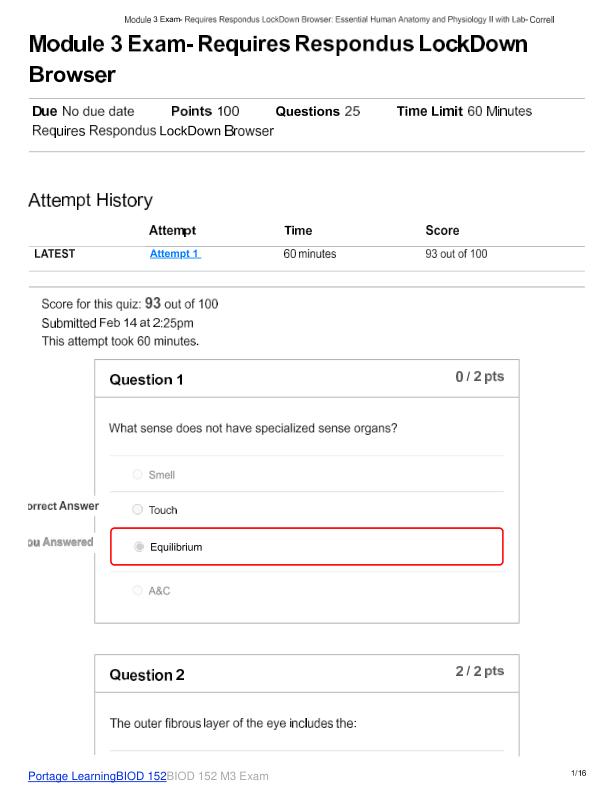Click the LATEST row label
The height and width of the screenshot is (792, 612).
pos(55,254)
